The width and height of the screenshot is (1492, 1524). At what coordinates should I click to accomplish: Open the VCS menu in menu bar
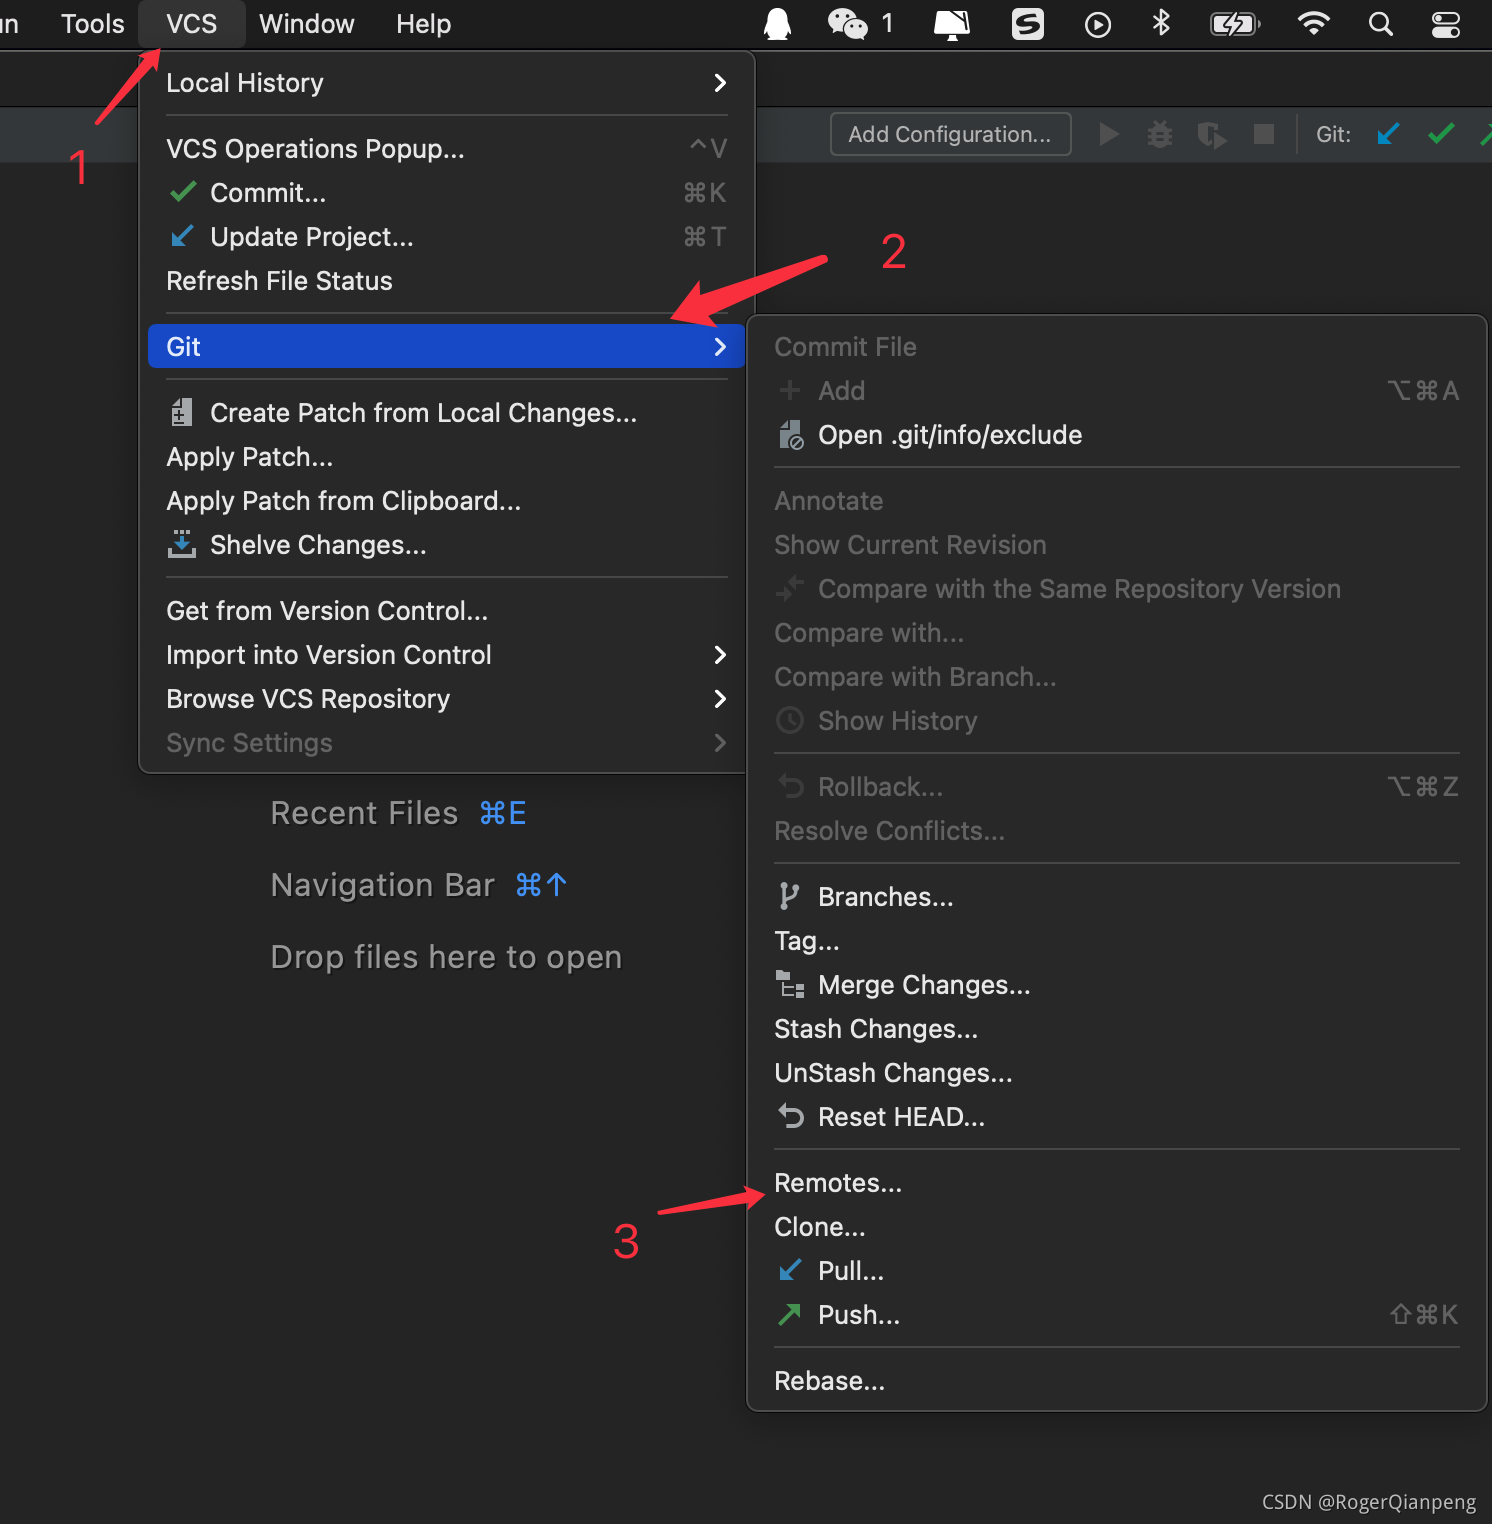pos(192,24)
